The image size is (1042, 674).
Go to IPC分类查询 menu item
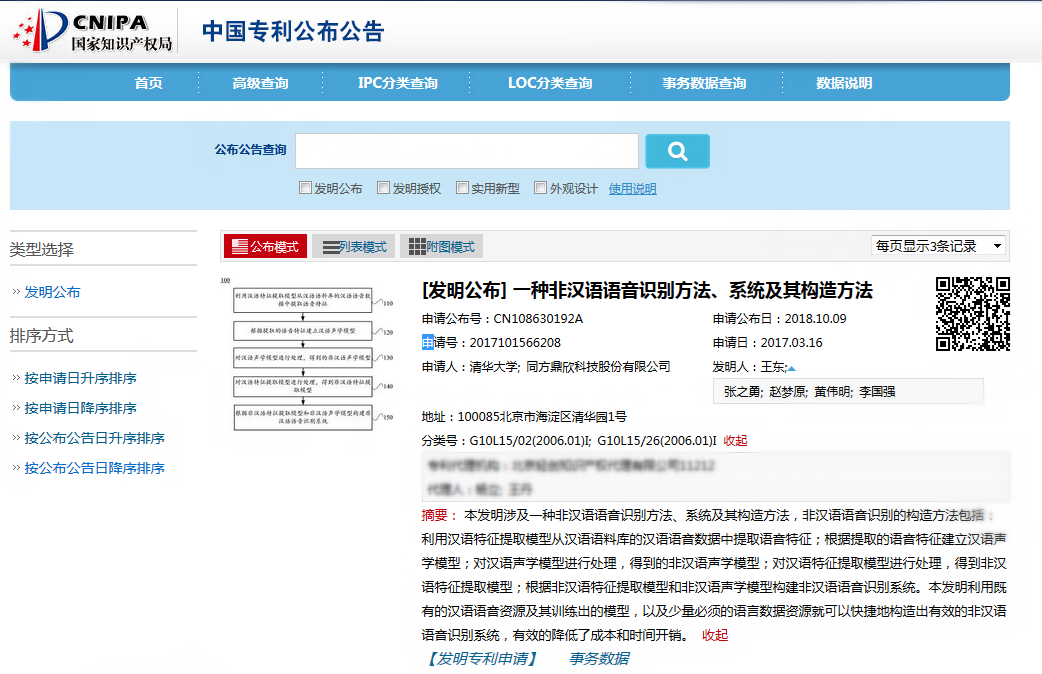(x=397, y=83)
